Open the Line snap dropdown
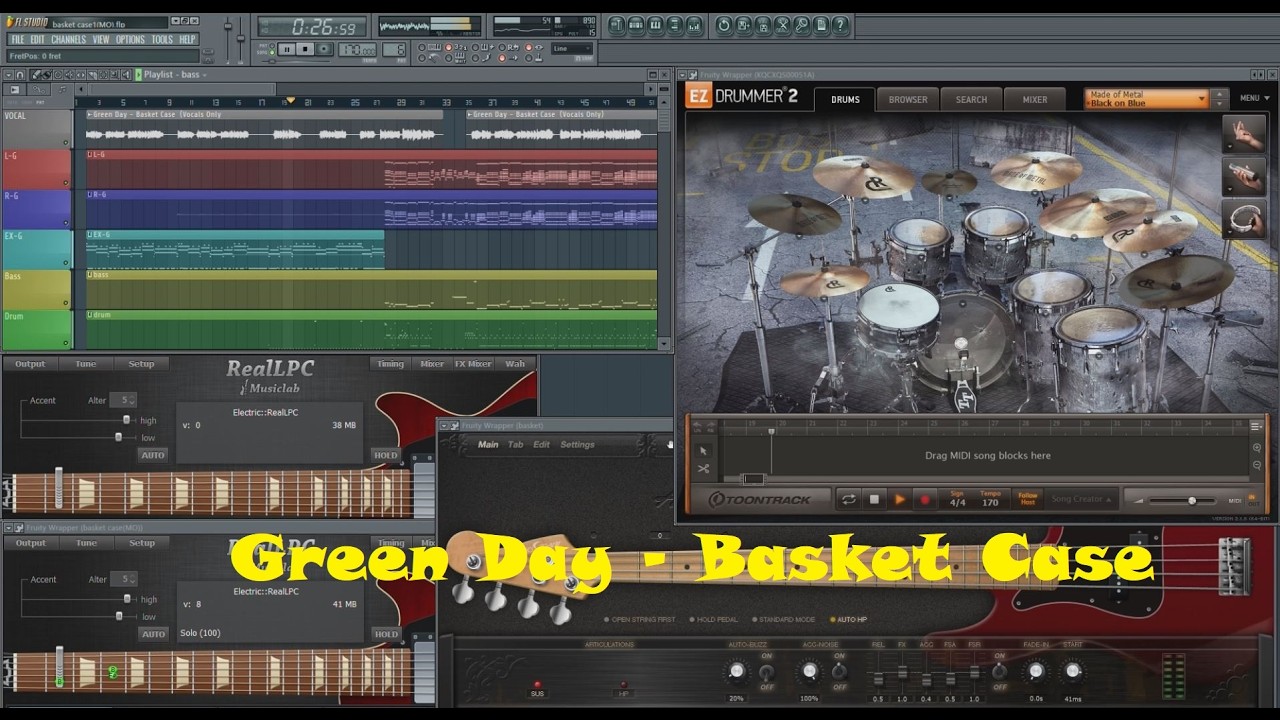Screen dimensions: 1280x720 point(573,48)
